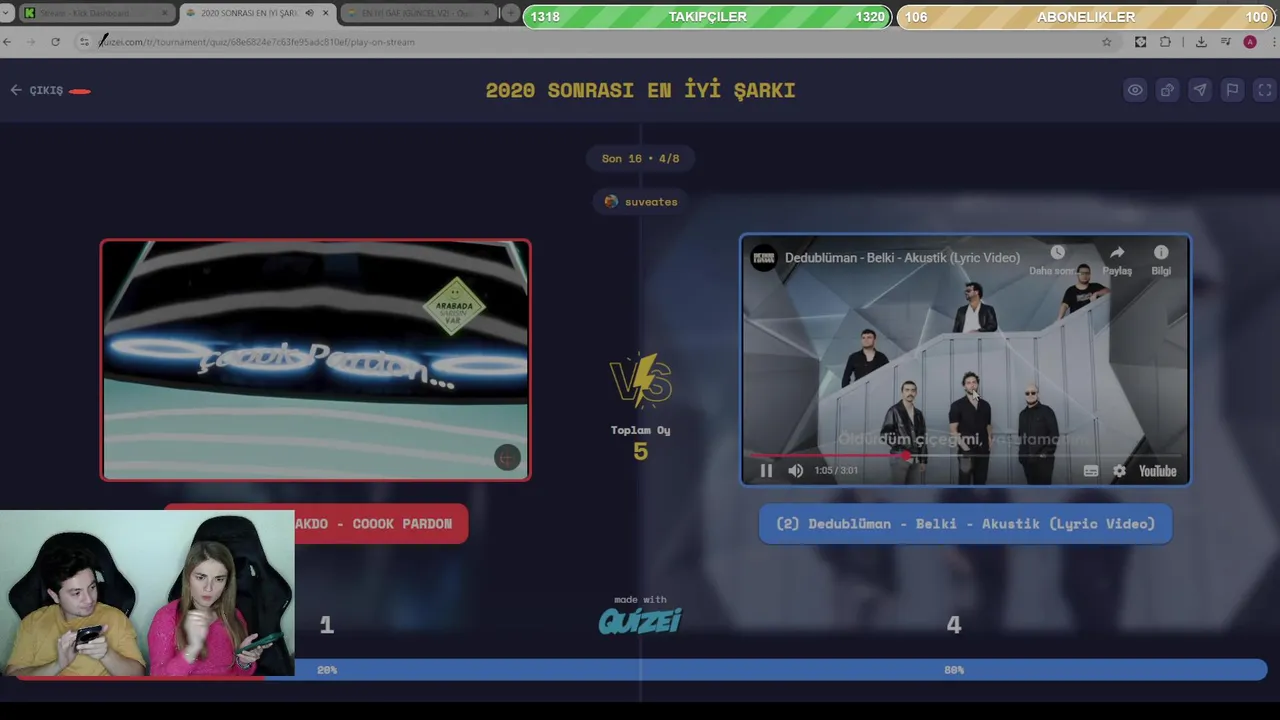Toggle fullscreen icon in quiz header
Image resolution: width=1280 pixels, height=720 pixels.
coord(1265,90)
